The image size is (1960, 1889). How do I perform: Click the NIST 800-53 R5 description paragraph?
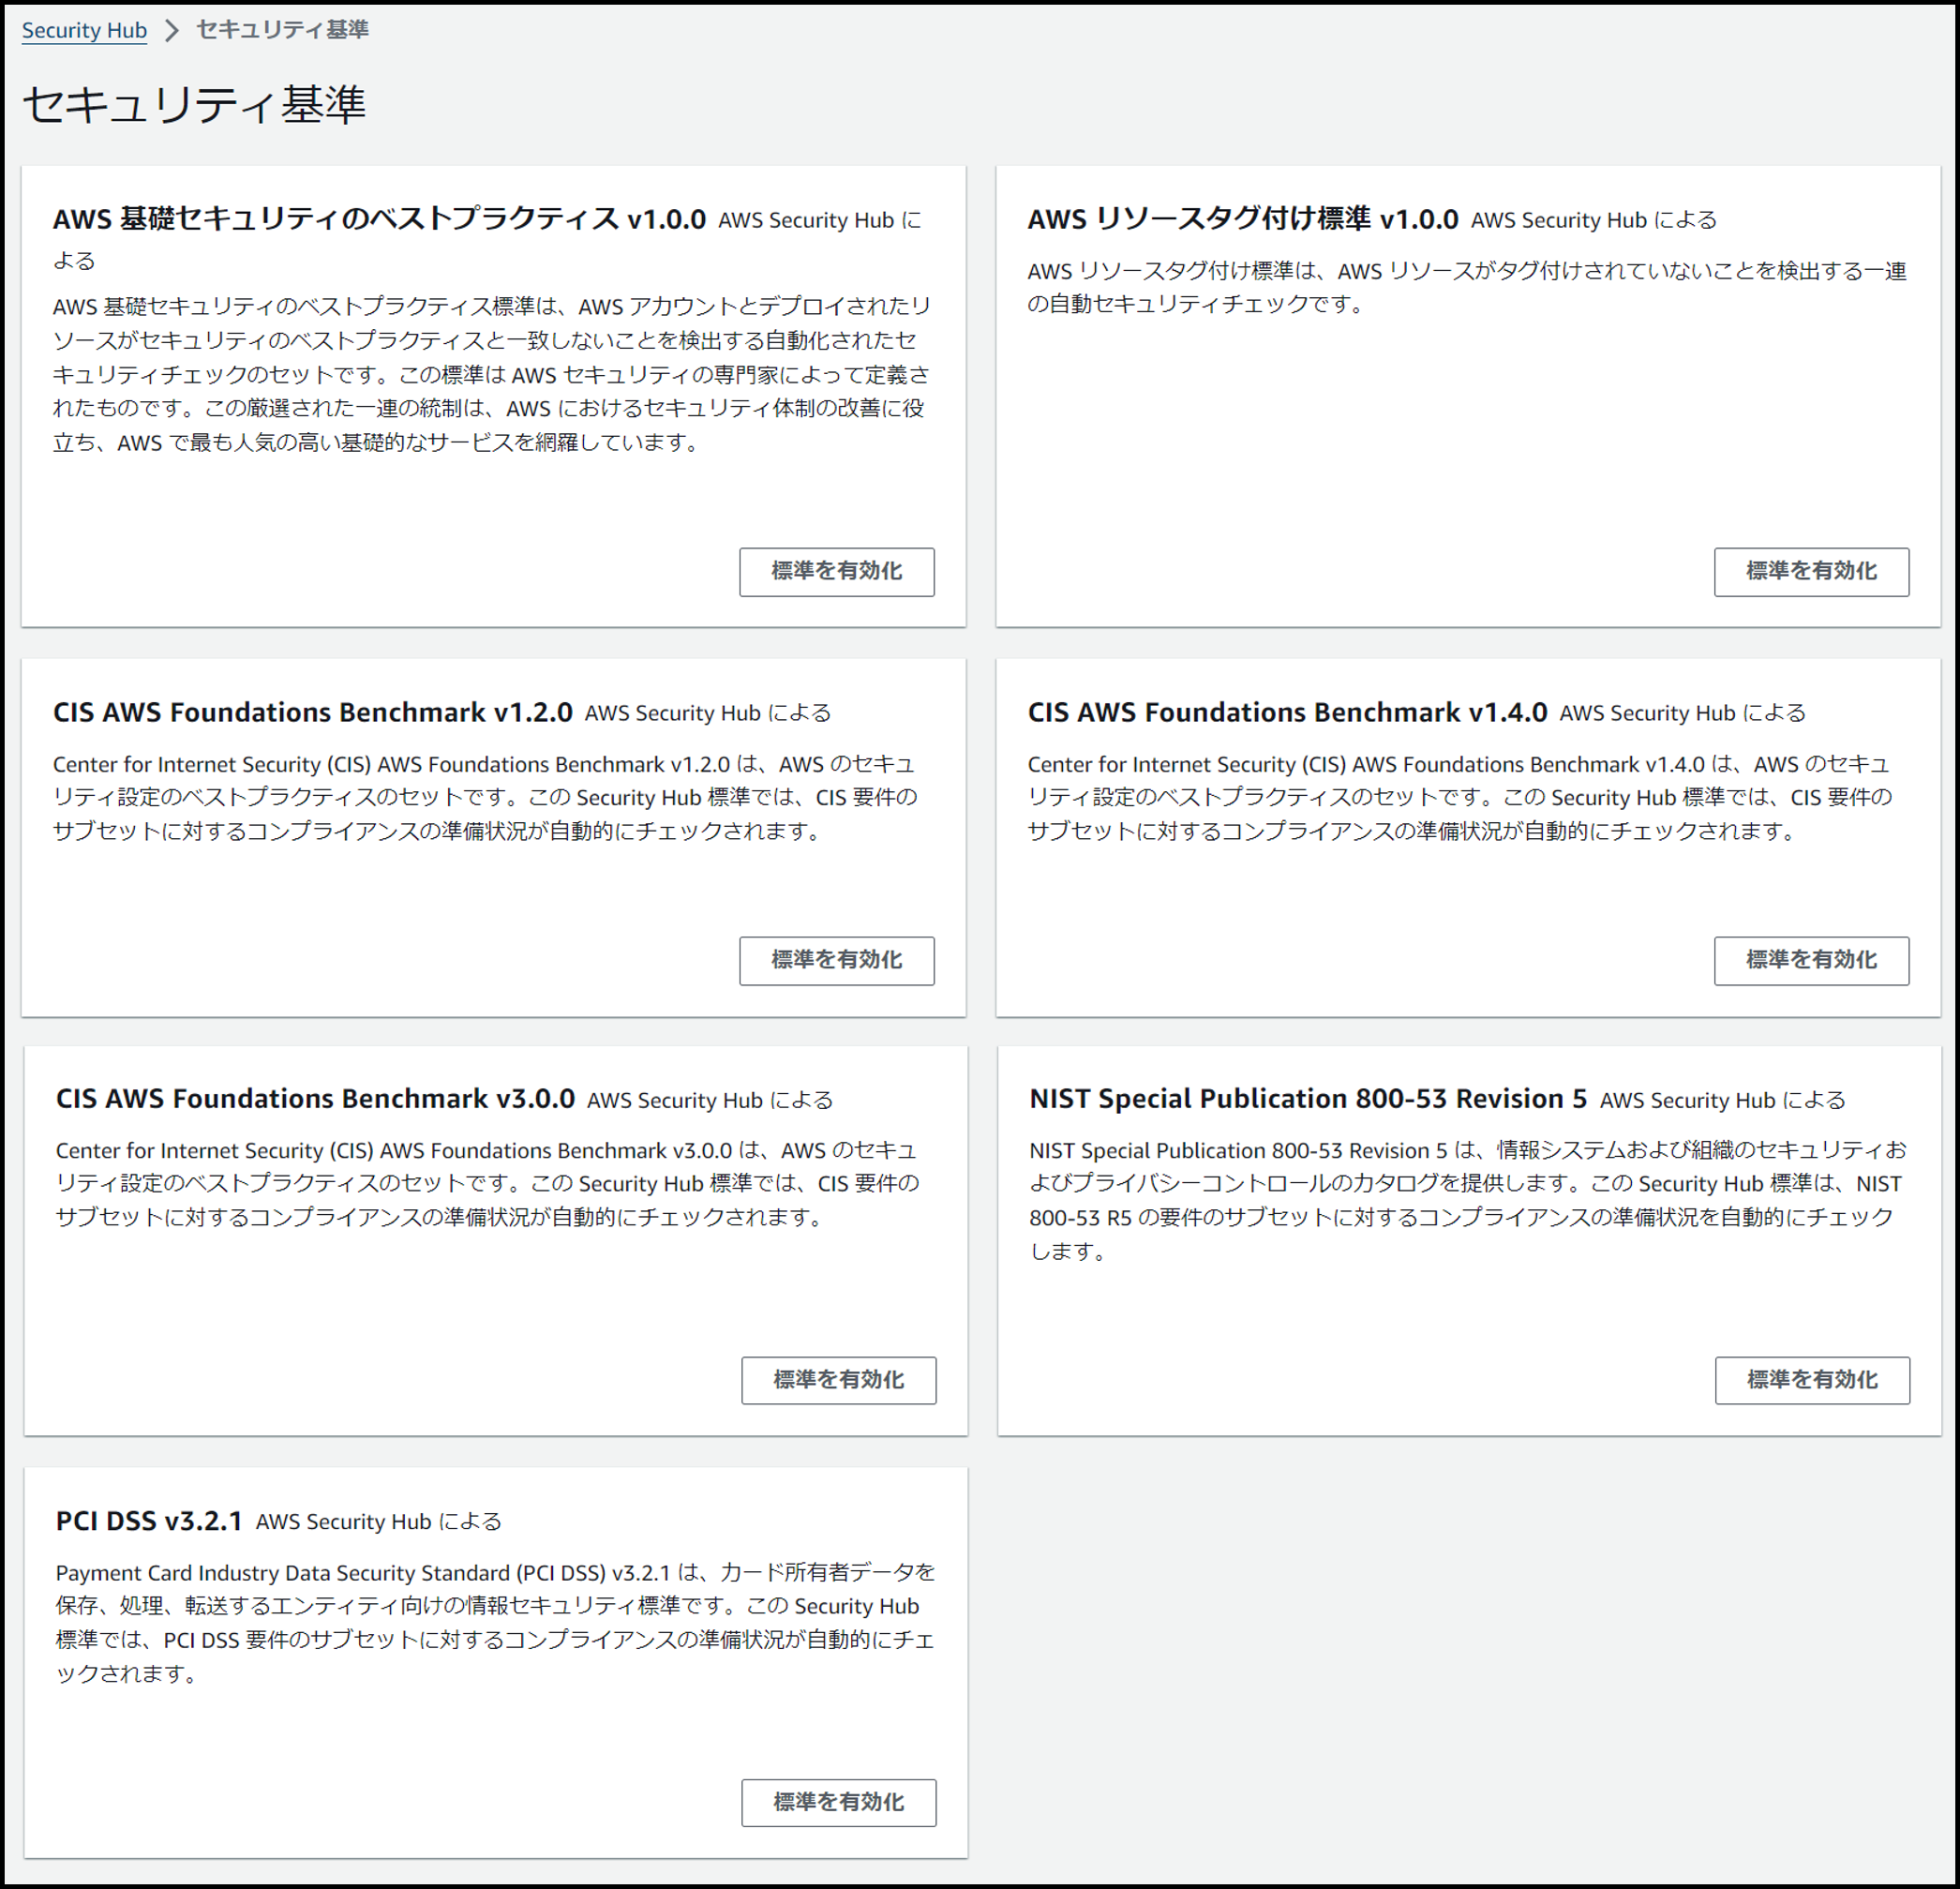[1467, 1200]
